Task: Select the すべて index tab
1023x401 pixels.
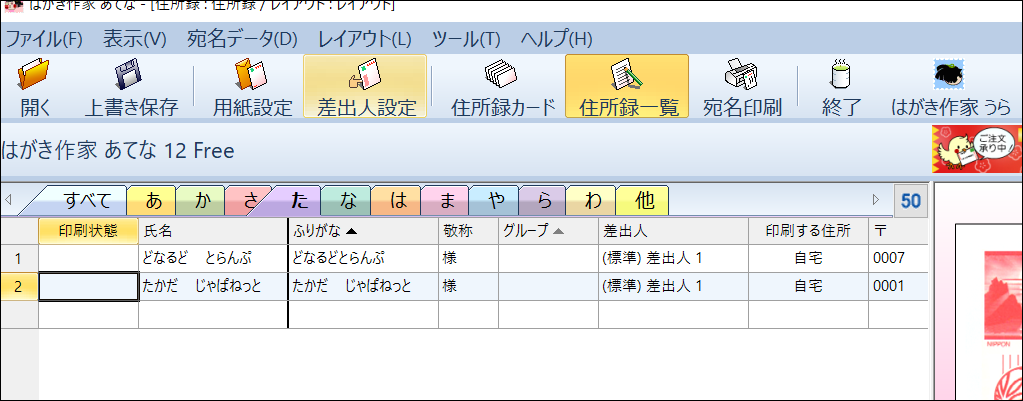Action: [88, 201]
